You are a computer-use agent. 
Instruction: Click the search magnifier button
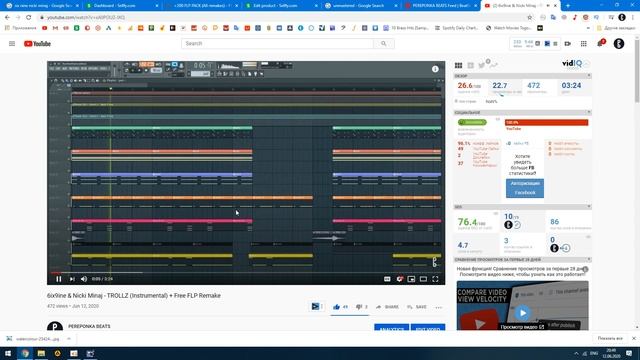pos(384,44)
